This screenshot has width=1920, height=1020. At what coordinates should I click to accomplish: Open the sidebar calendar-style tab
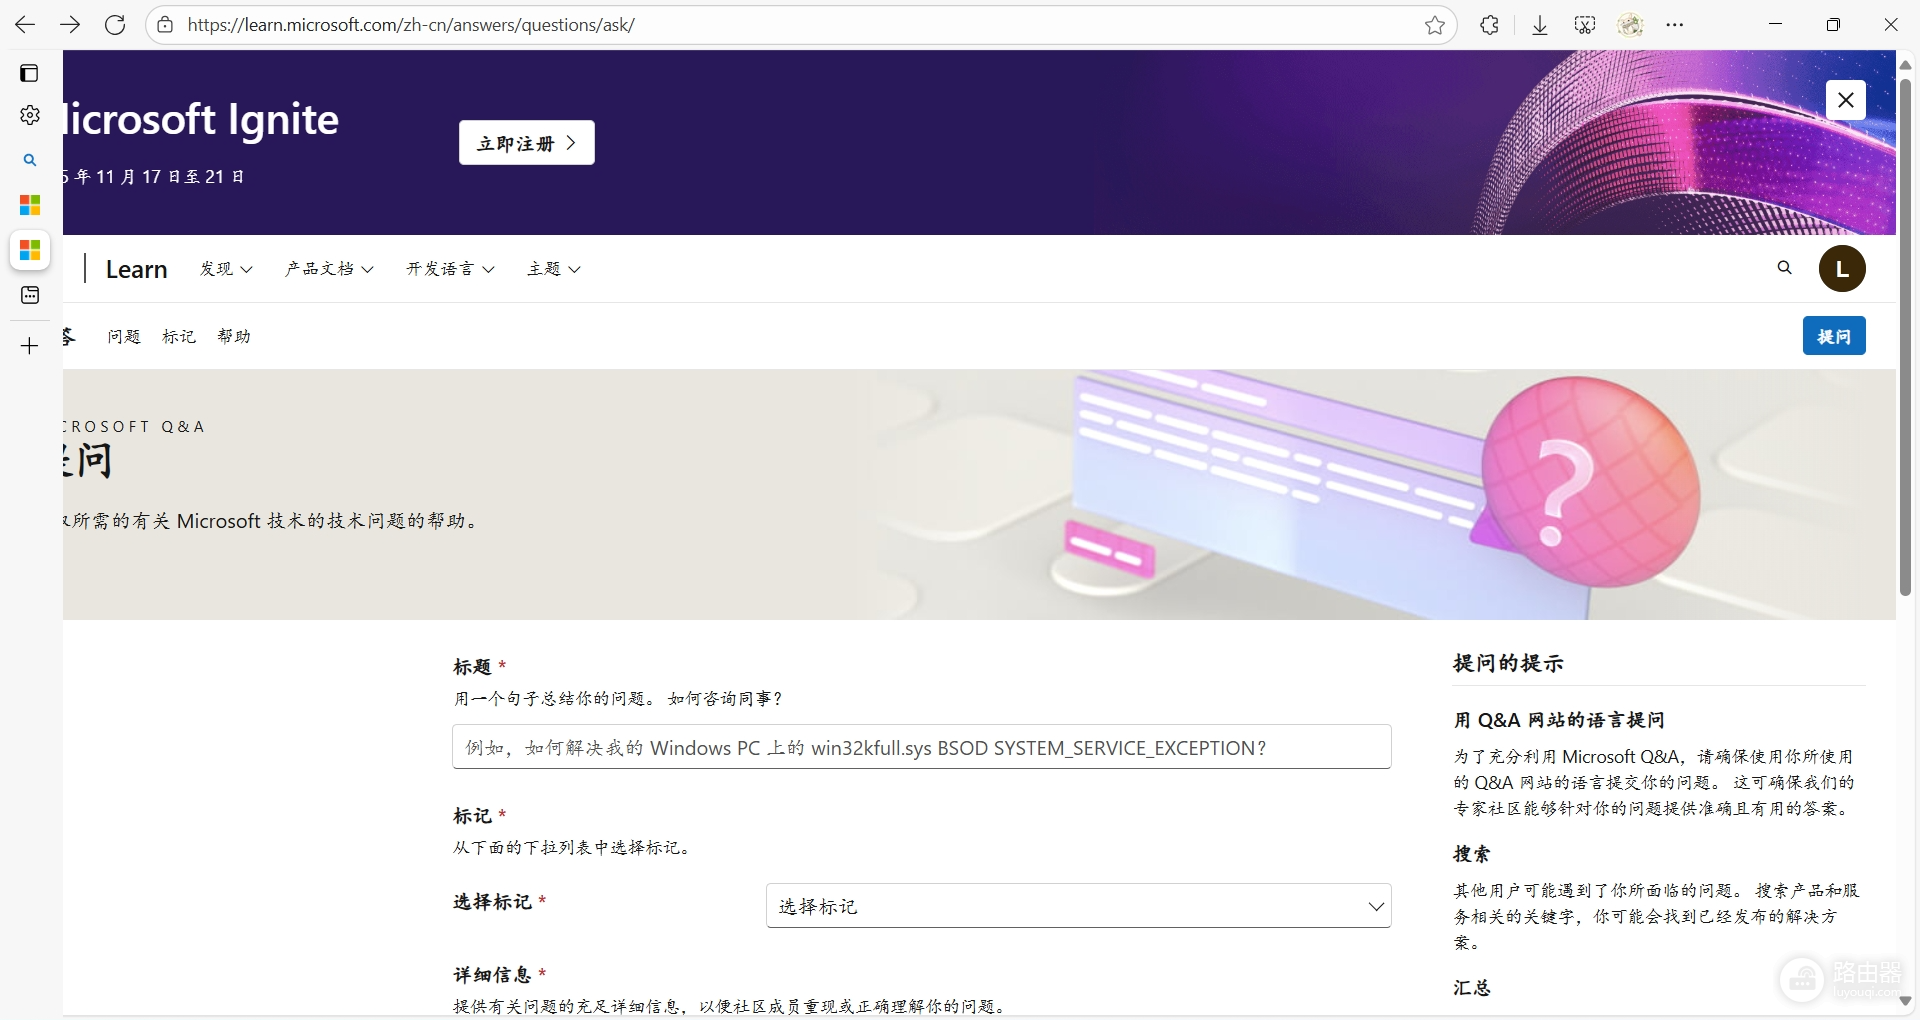(x=30, y=295)
